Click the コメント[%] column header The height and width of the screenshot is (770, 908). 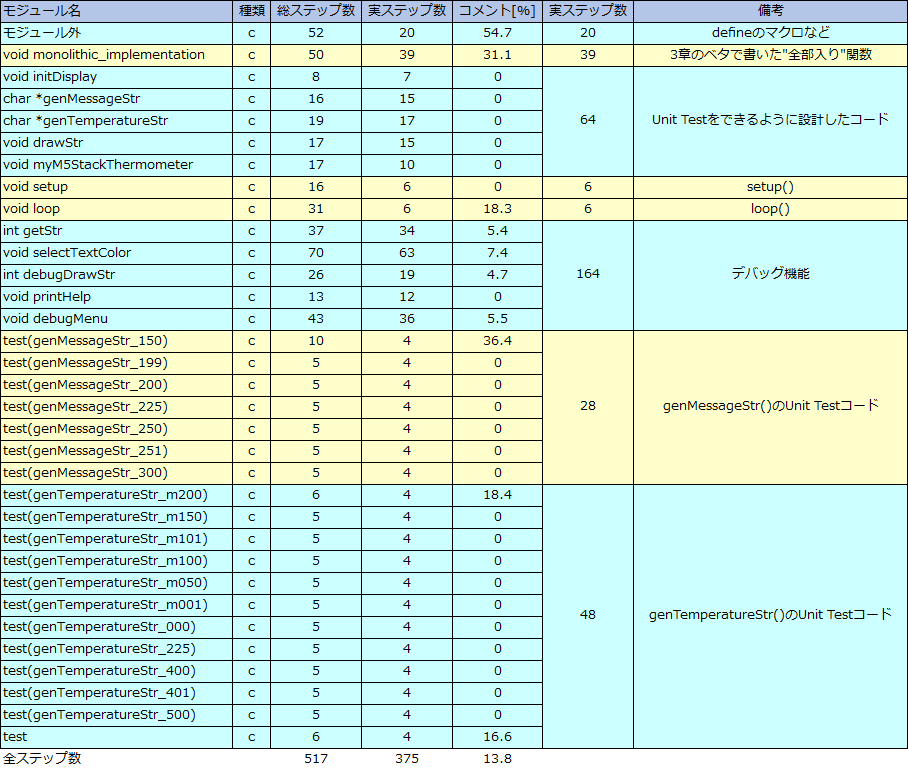[x=497, y=11]
